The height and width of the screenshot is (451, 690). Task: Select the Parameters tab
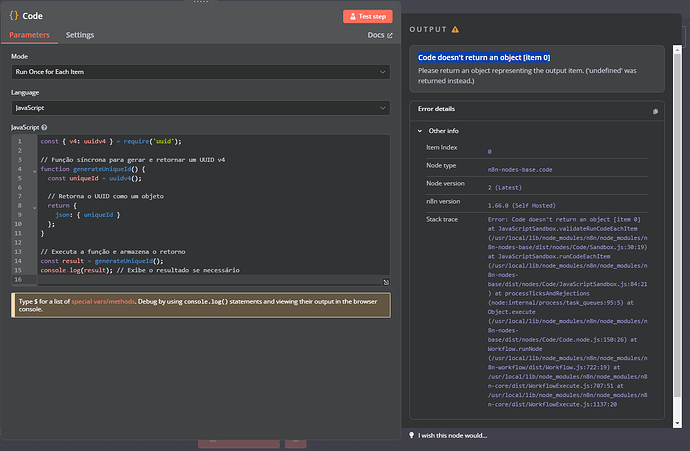click(x=30, y=35)
